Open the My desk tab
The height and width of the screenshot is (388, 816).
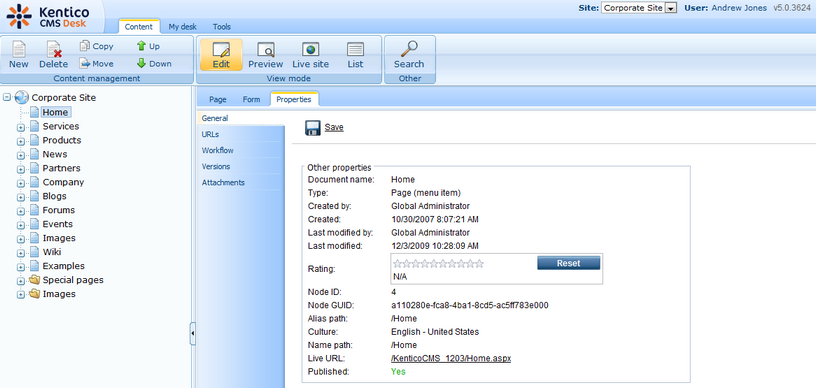[x=183, y=27]
